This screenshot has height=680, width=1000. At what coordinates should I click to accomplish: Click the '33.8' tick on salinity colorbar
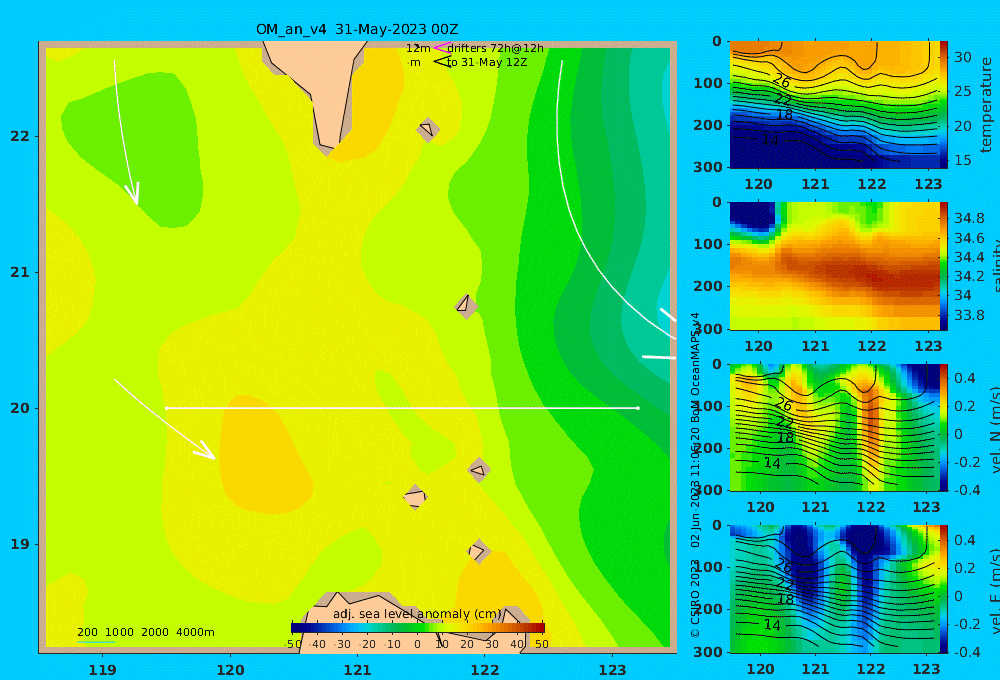(969, 315)
